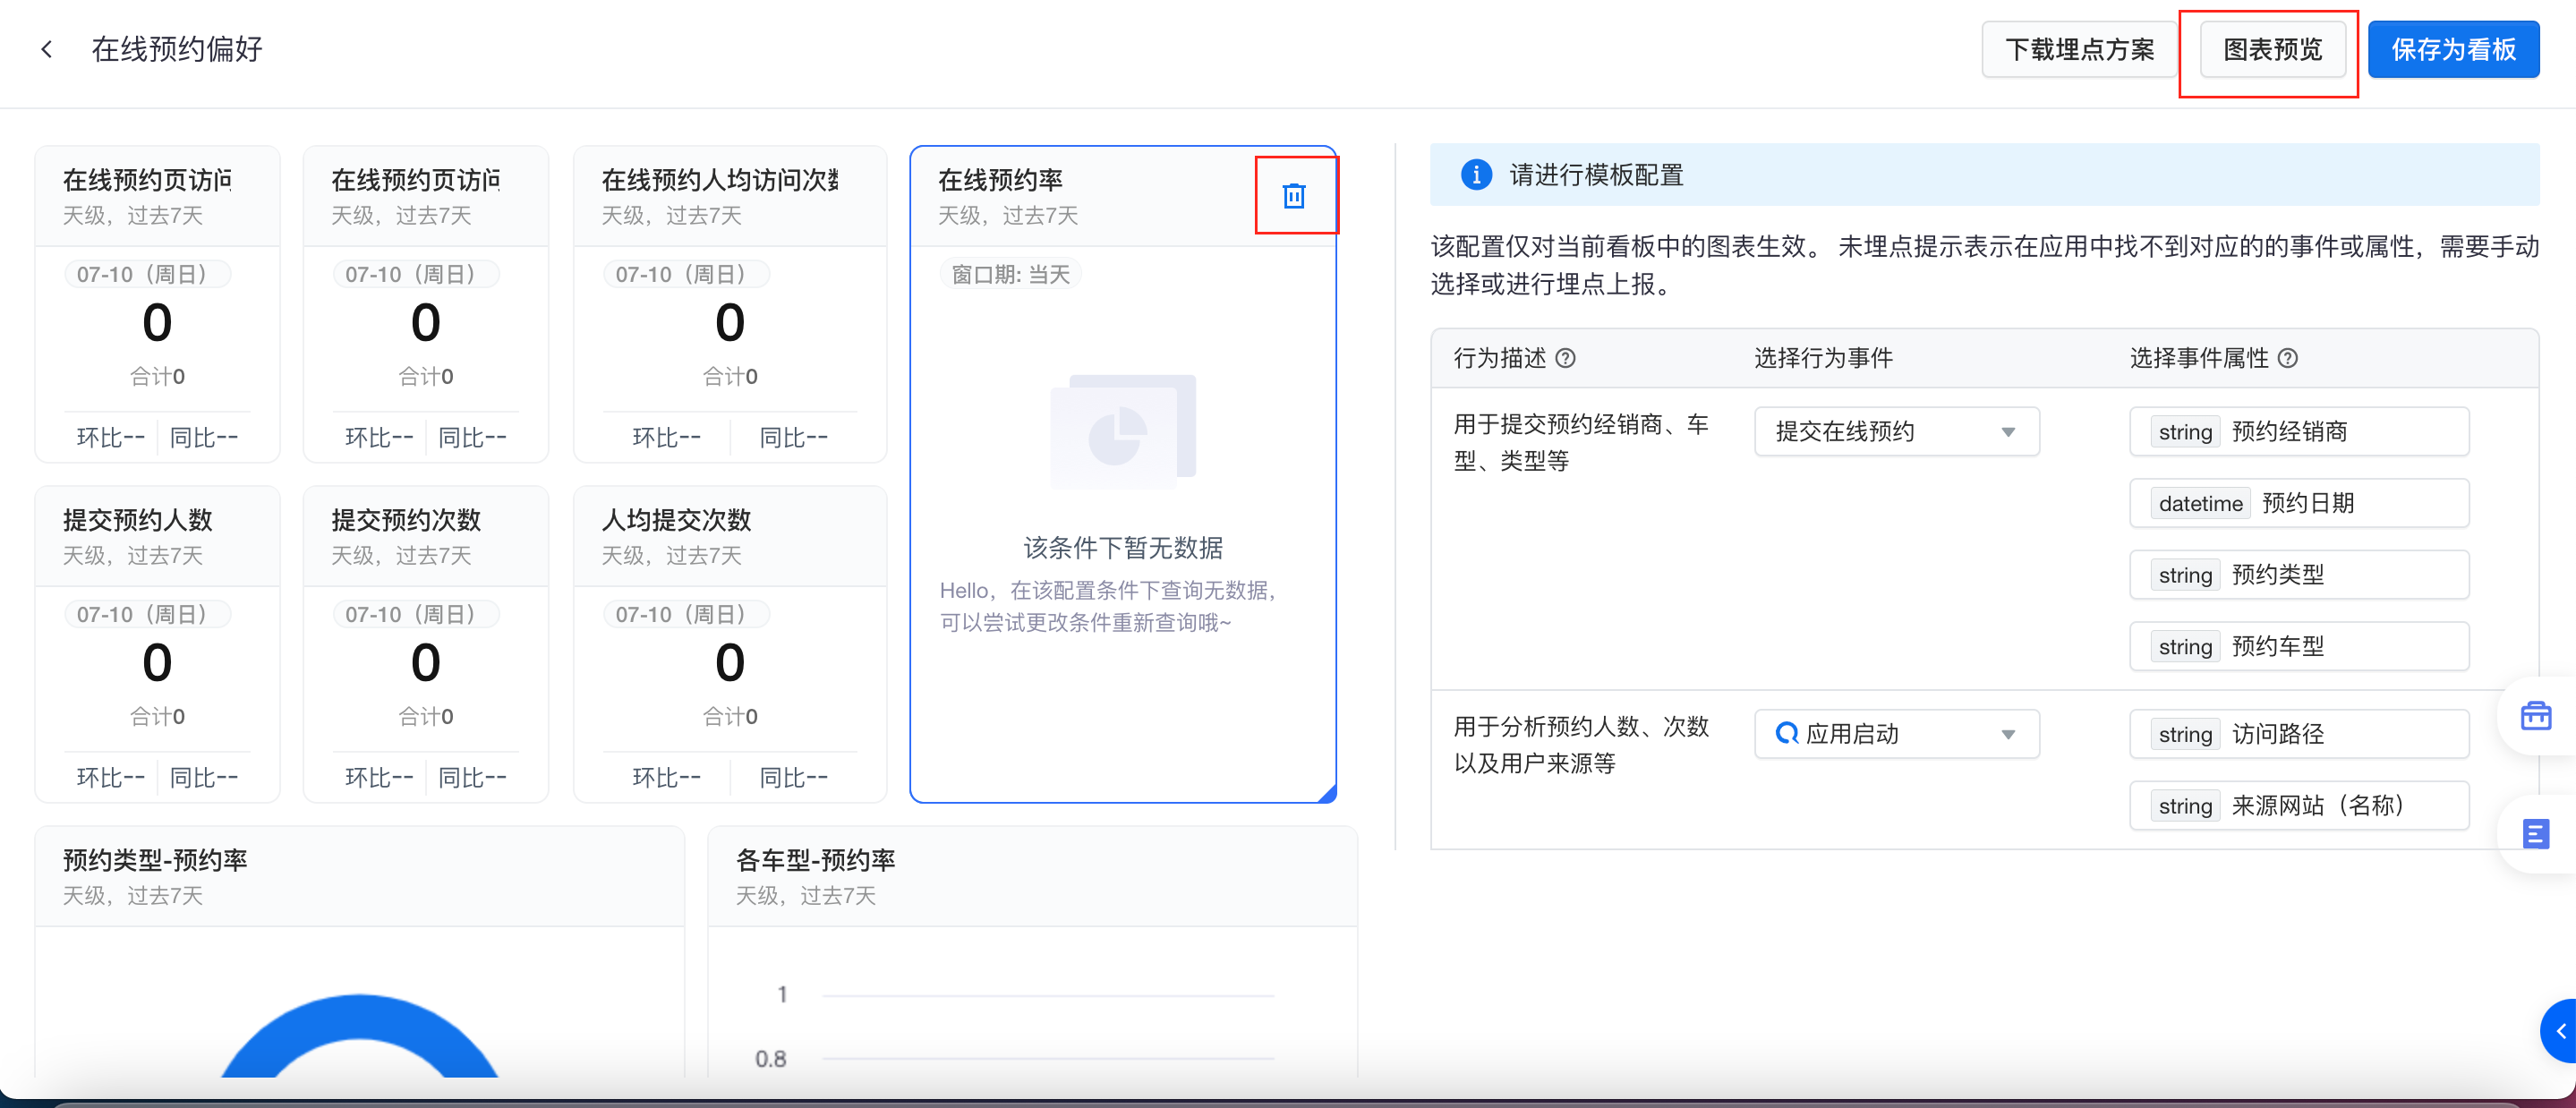
Task: Select the 预约类型 string attribute field
Action: coord(2298,575)
